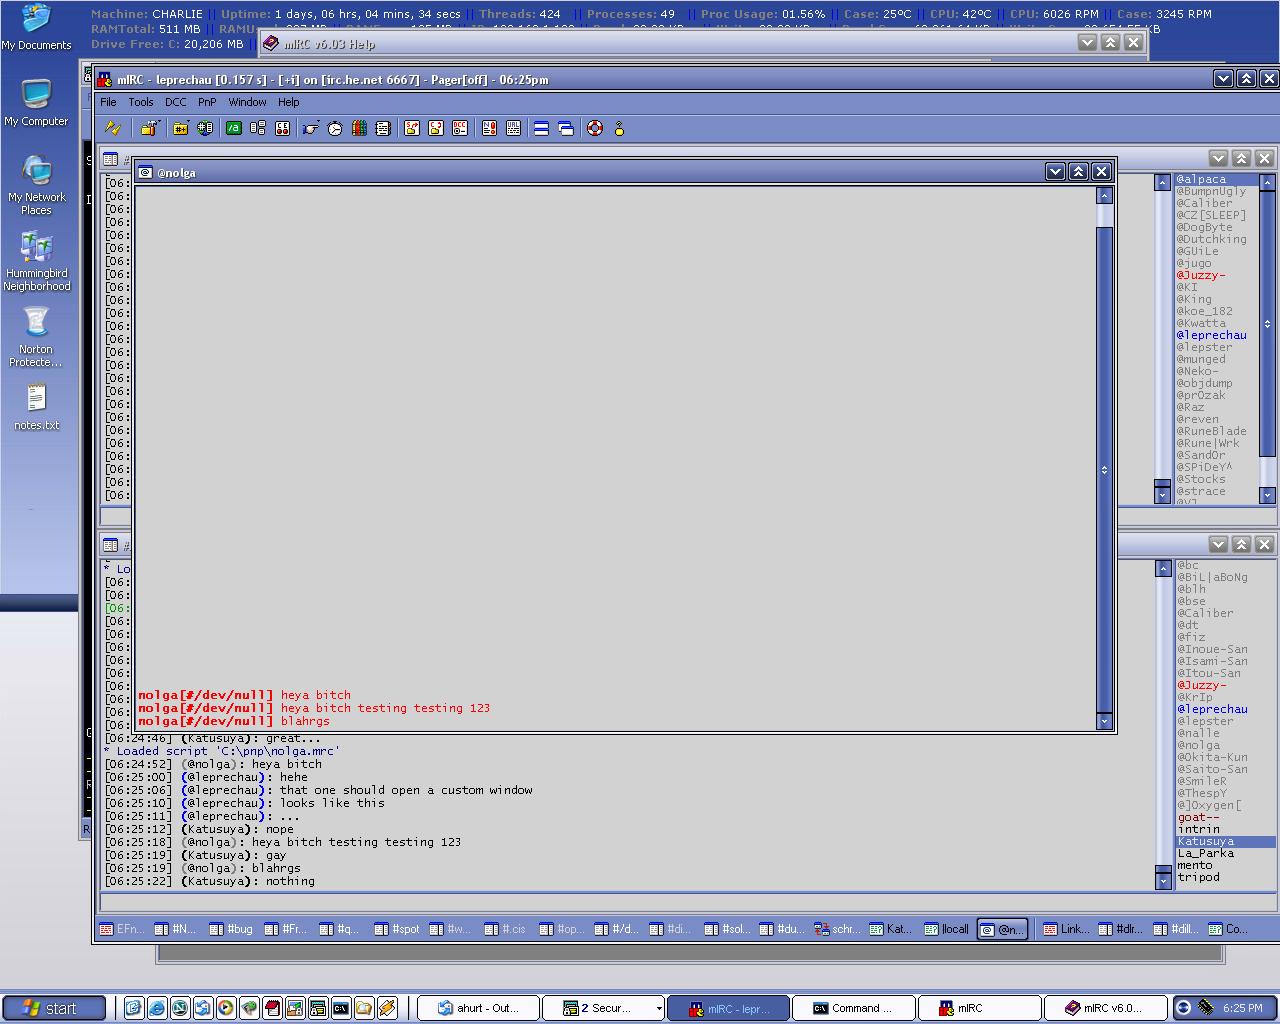
Task: Open the Remote scripts toolbar icon
Action: (282, 128)
